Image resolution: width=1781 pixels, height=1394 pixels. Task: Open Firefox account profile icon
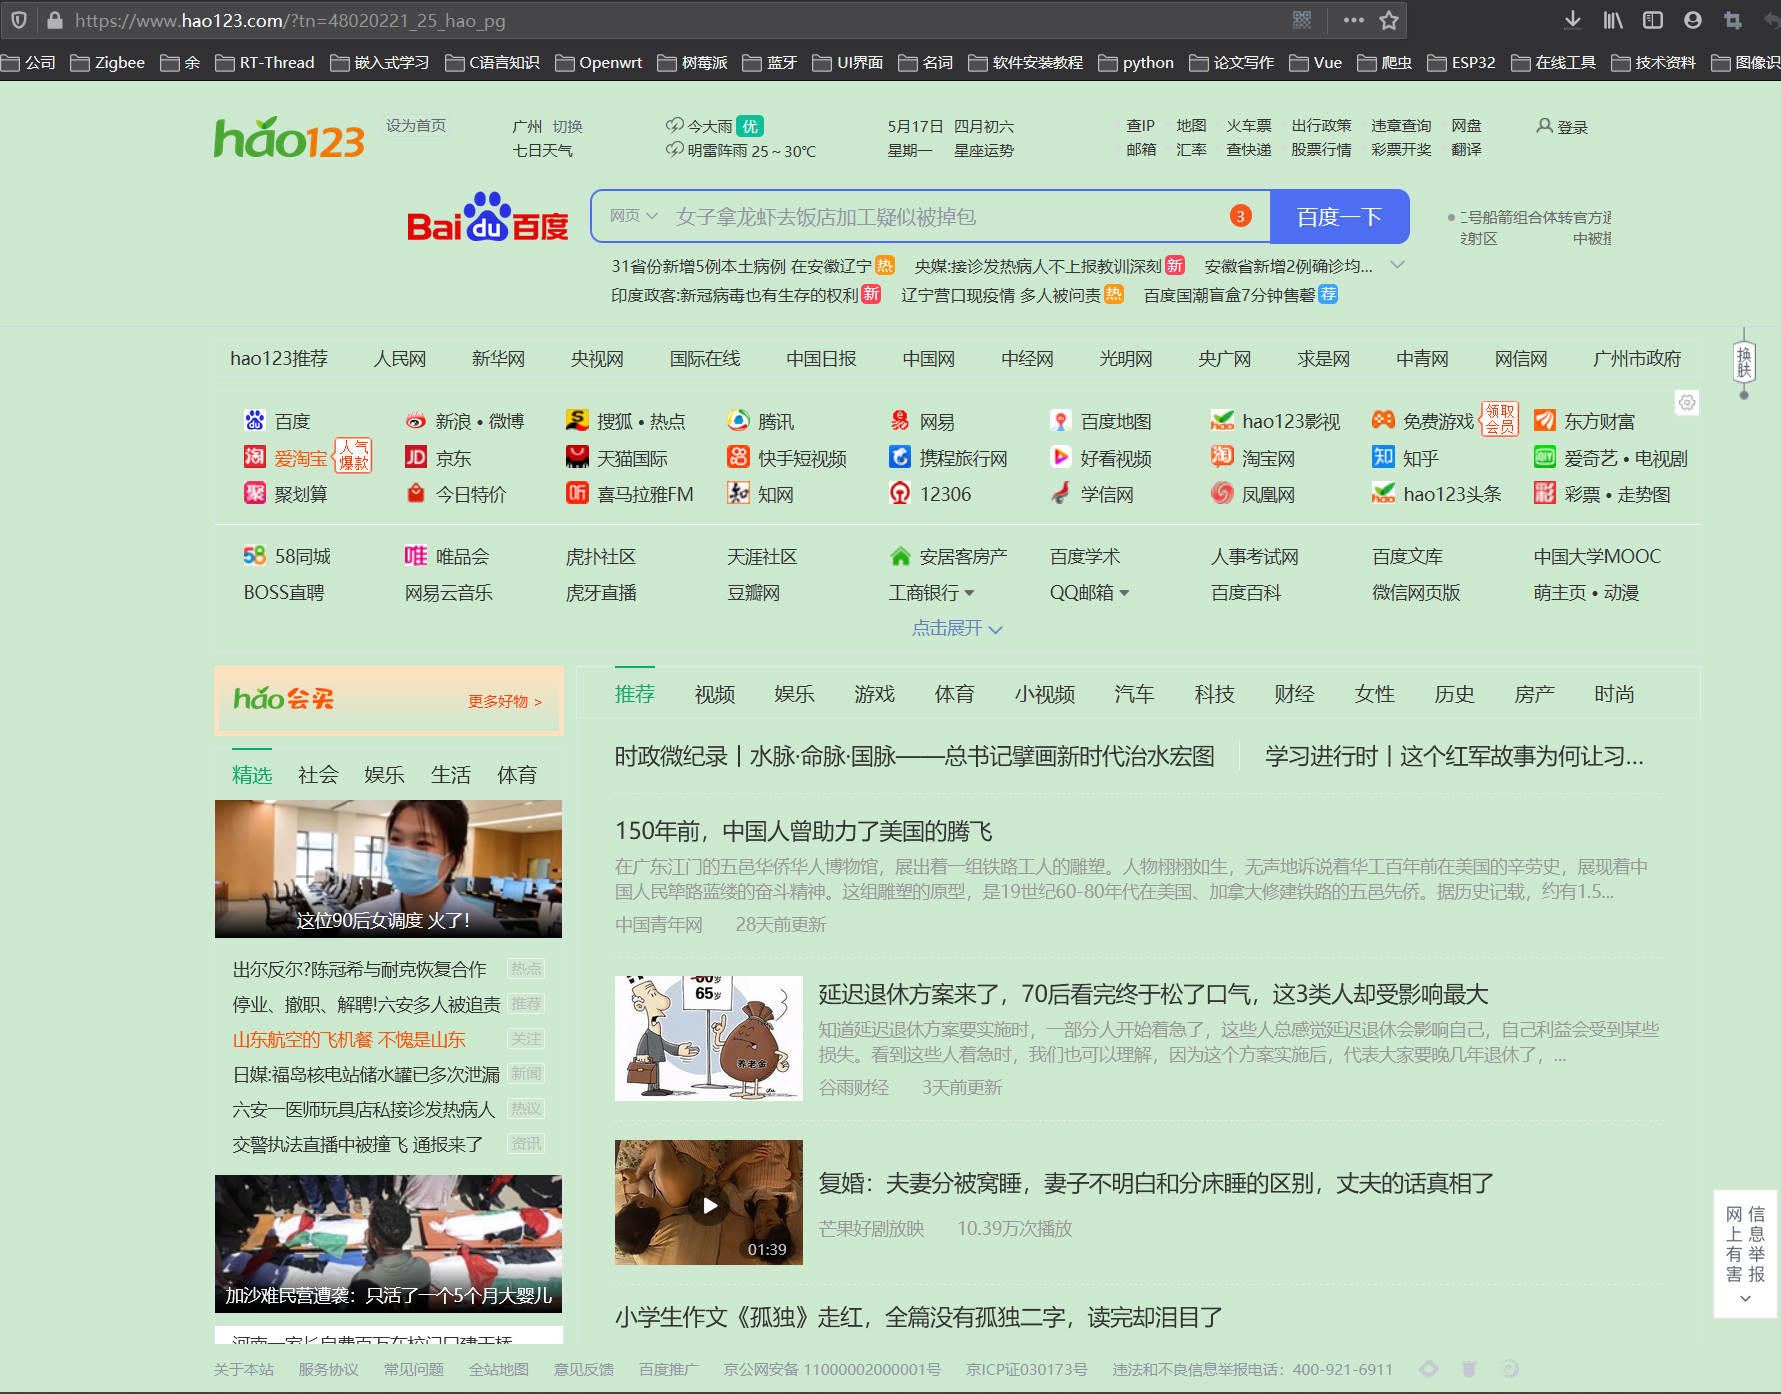tap(1693, 20)
